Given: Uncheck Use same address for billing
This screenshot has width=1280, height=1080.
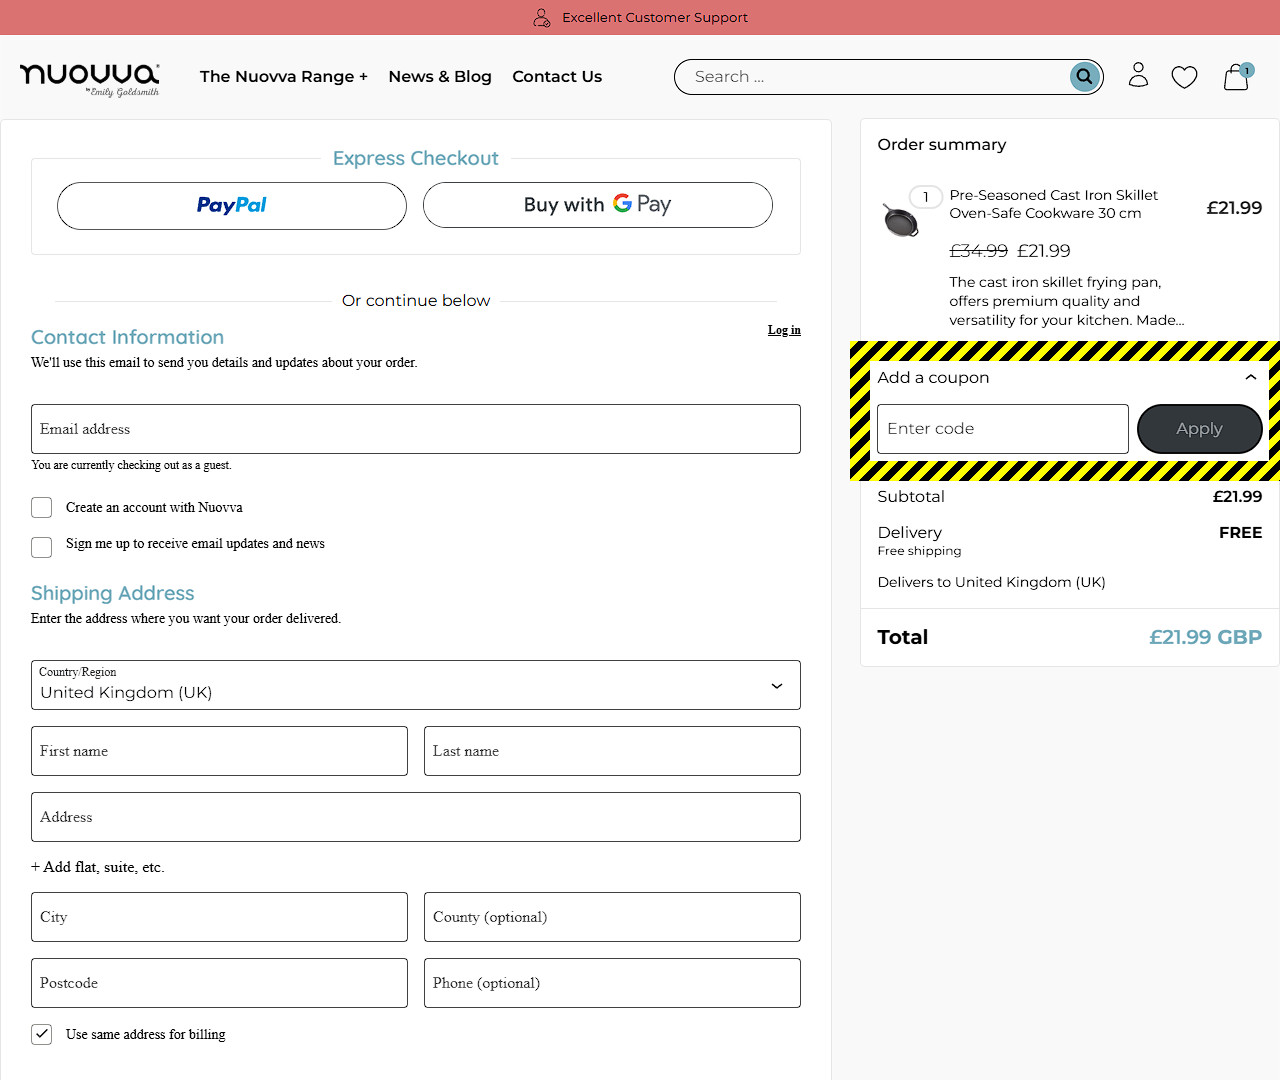Looking at the screenshot, I should coord(42,1034).
